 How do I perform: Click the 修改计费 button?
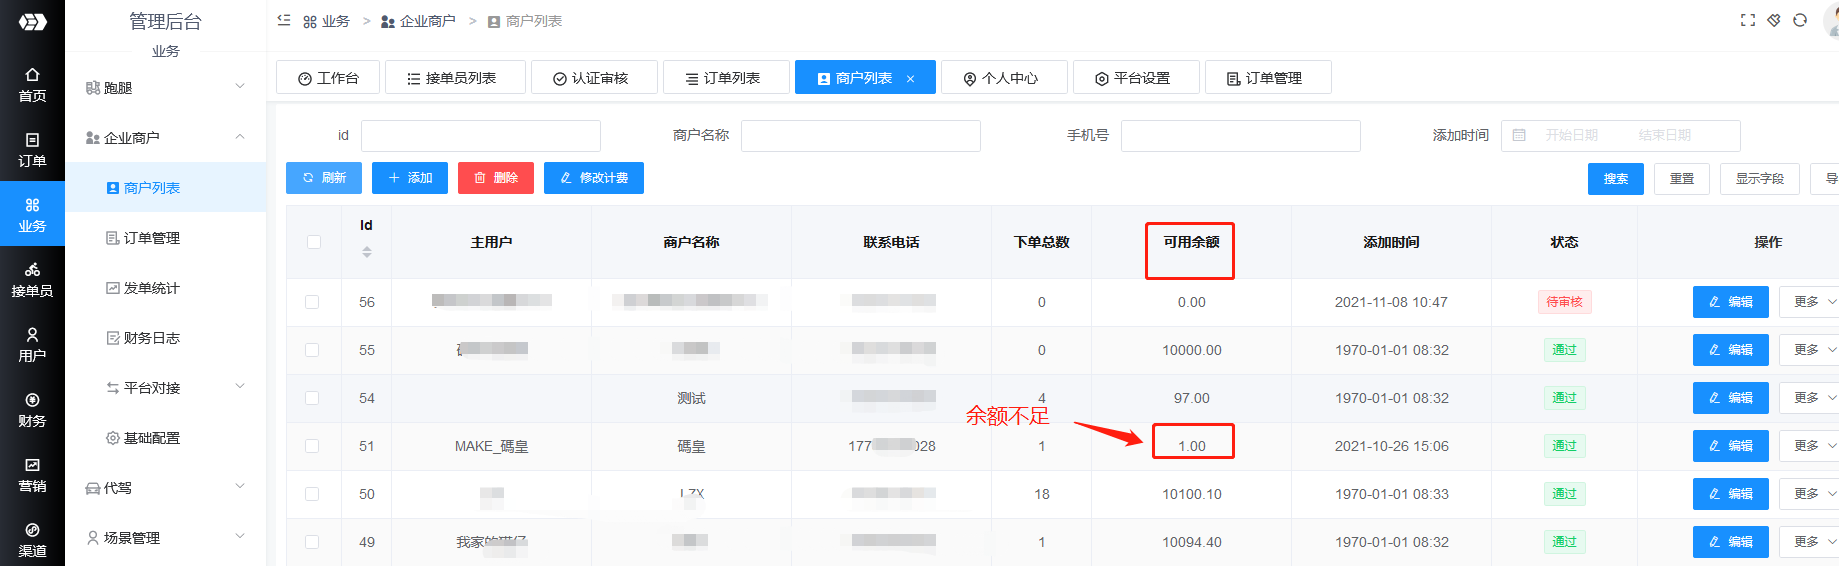(x=594, y=178)
